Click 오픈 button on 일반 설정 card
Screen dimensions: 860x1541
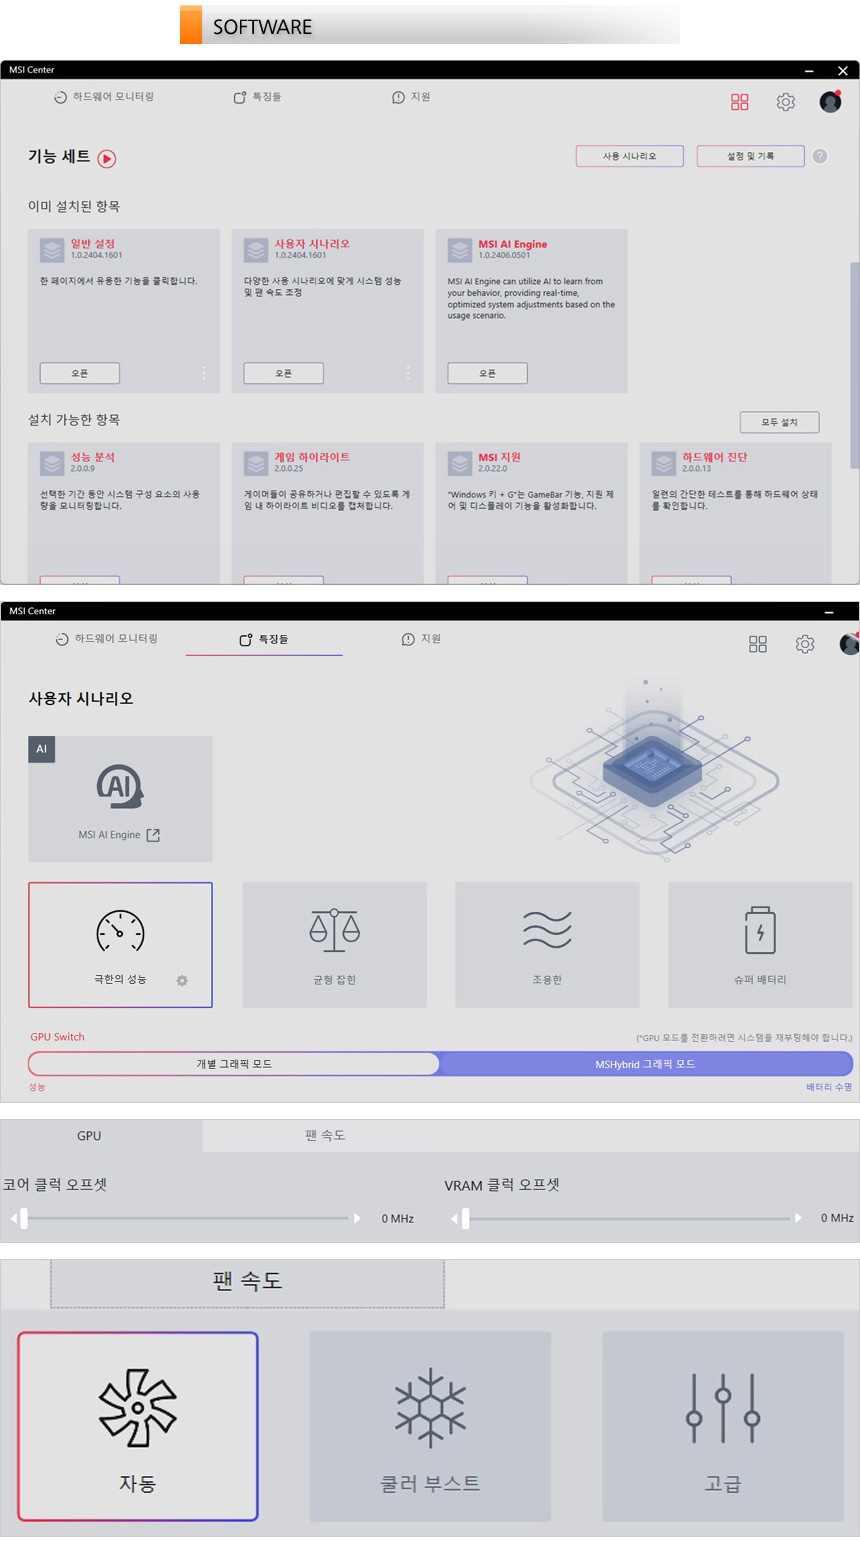[80, 373]
